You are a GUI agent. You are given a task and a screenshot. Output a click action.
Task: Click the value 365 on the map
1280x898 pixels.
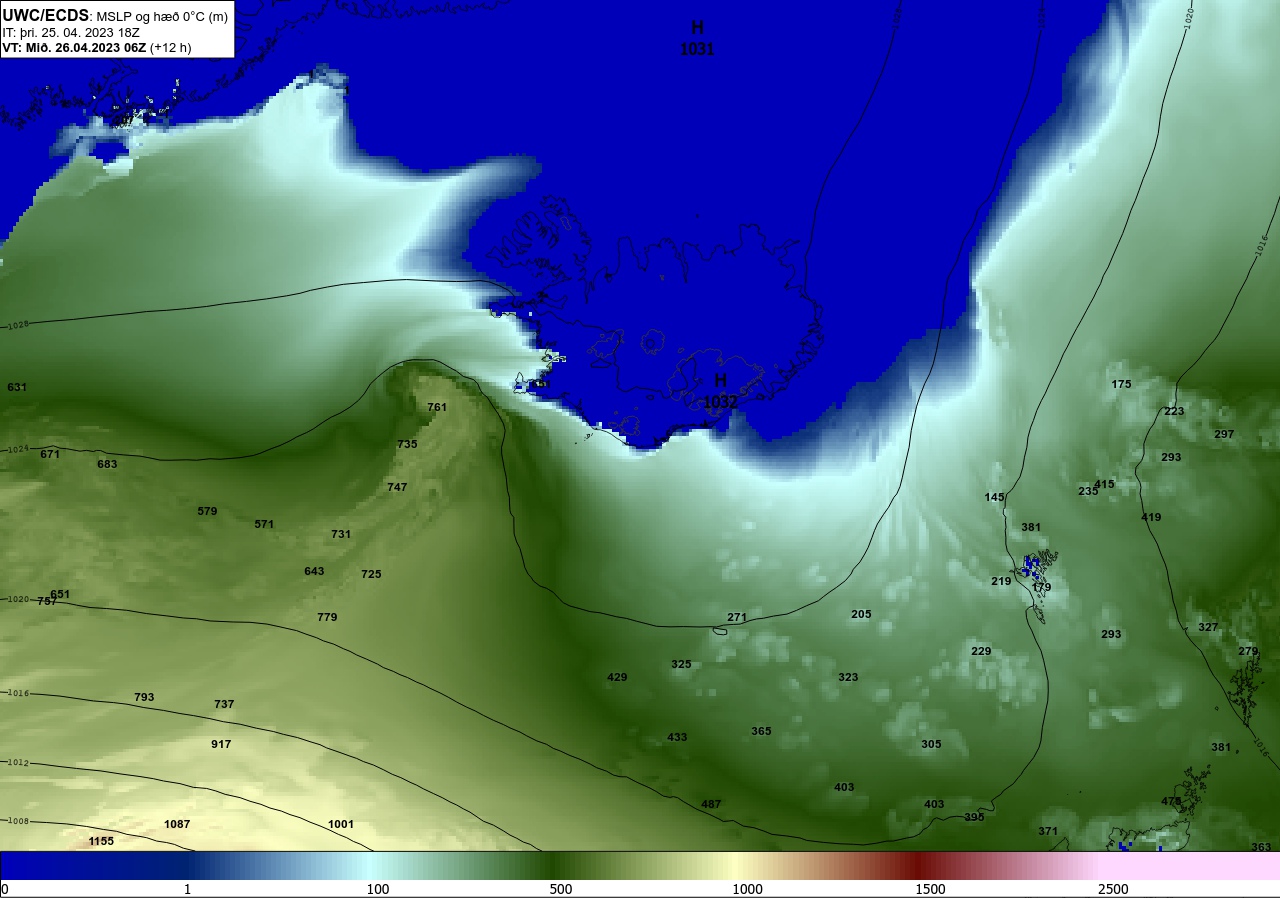[x=761, y=731]
